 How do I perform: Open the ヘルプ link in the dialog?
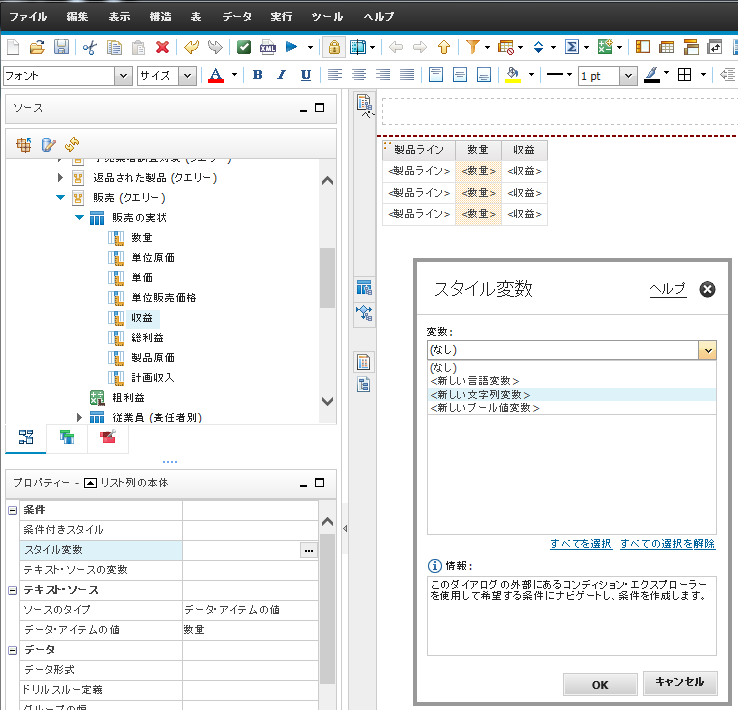click(668, 289)
